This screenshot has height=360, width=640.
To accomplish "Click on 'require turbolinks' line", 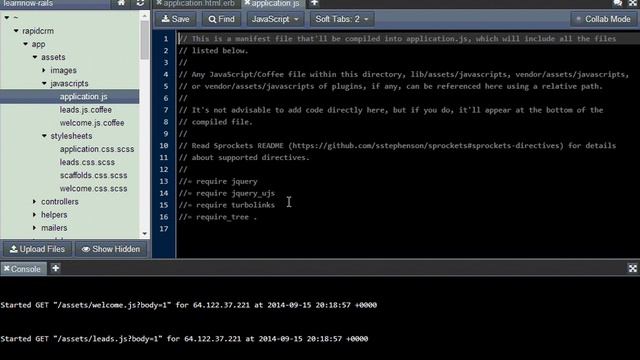I will [x=227, y=205].
